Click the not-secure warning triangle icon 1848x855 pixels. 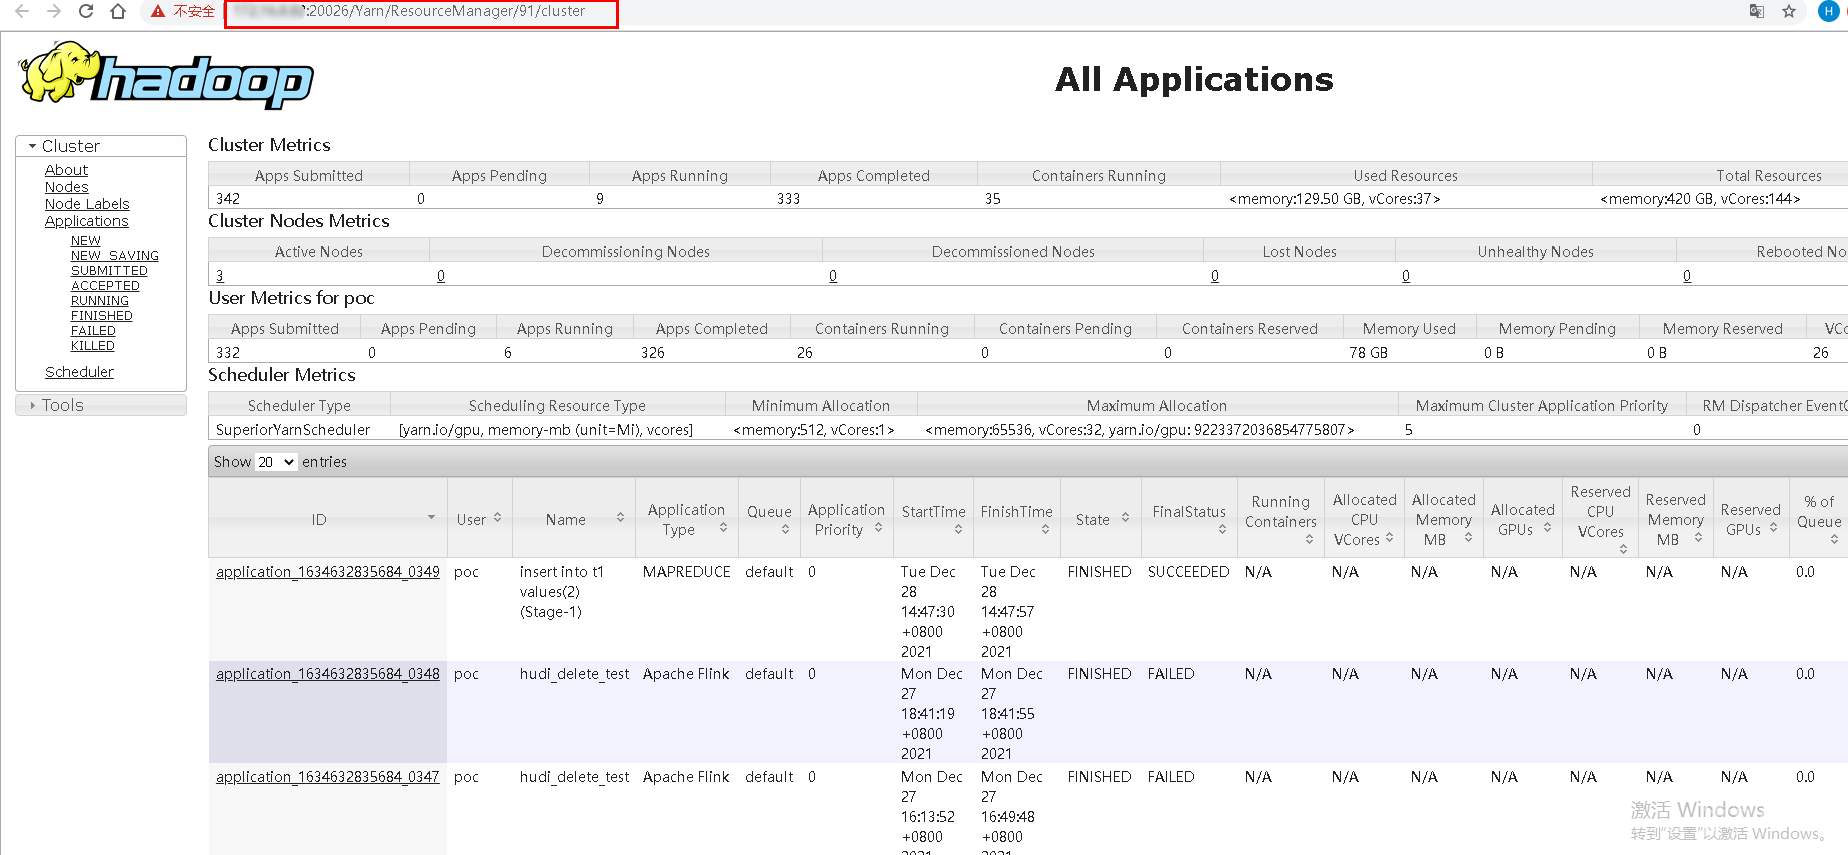[158, 11]
